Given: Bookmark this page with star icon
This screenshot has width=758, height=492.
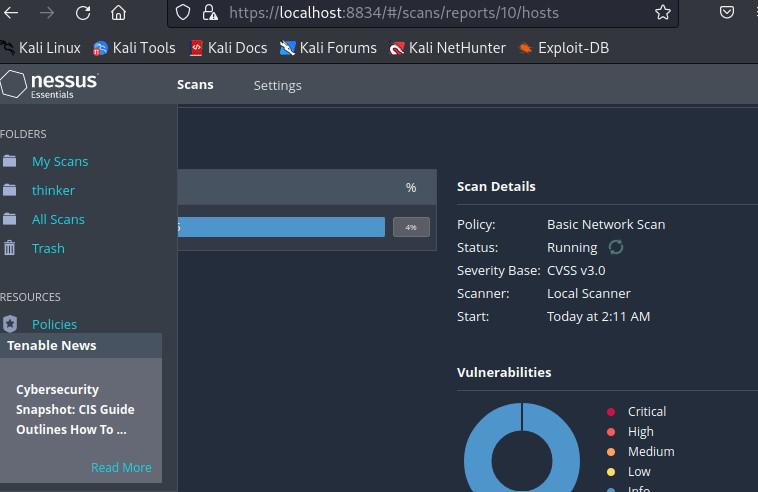Looking at the screenshot, I should point(663,13).
